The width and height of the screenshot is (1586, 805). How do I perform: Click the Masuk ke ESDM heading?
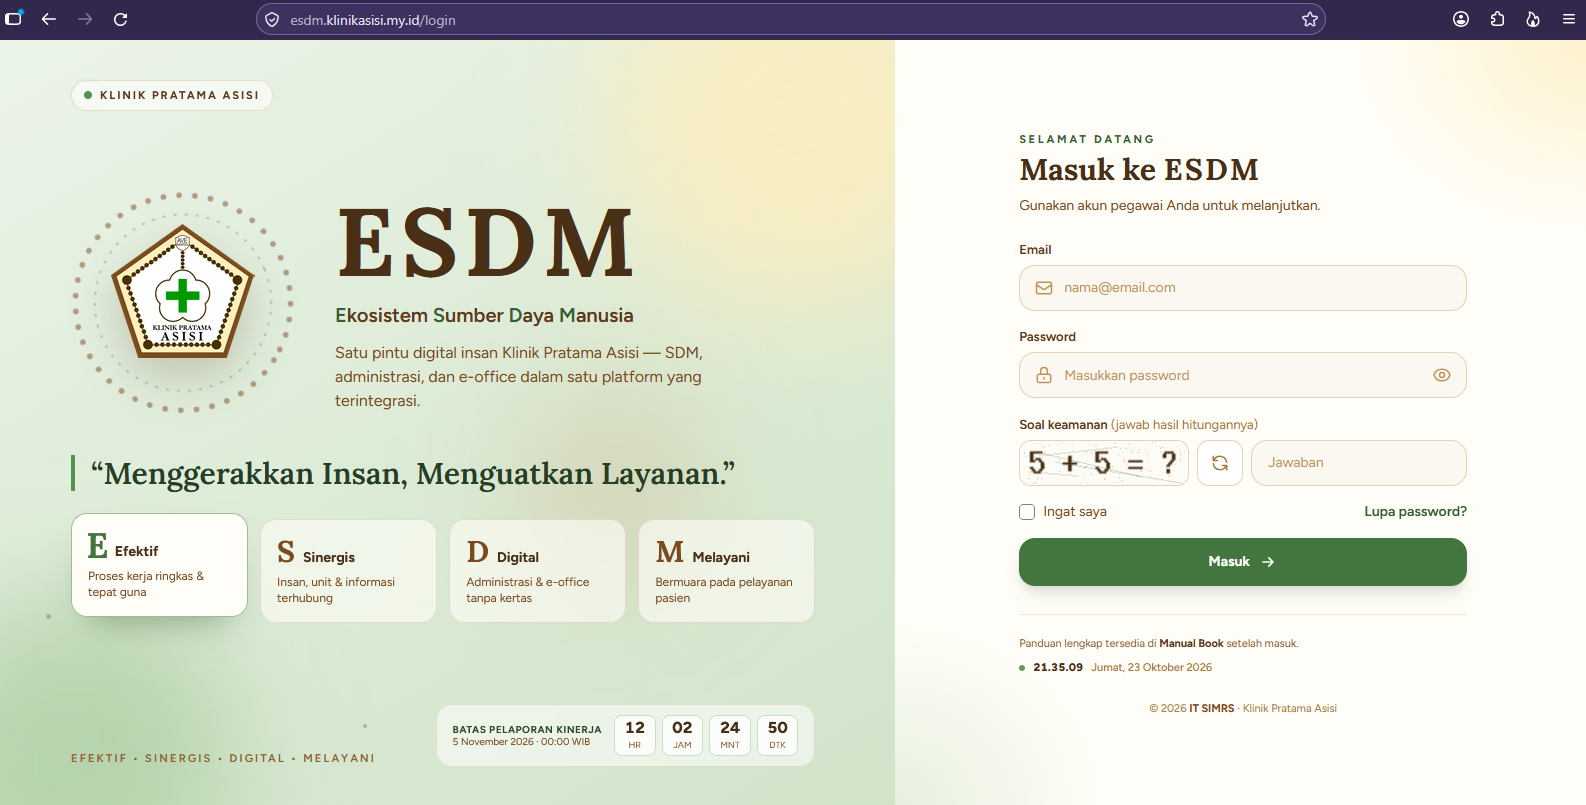pos(1139,170)
